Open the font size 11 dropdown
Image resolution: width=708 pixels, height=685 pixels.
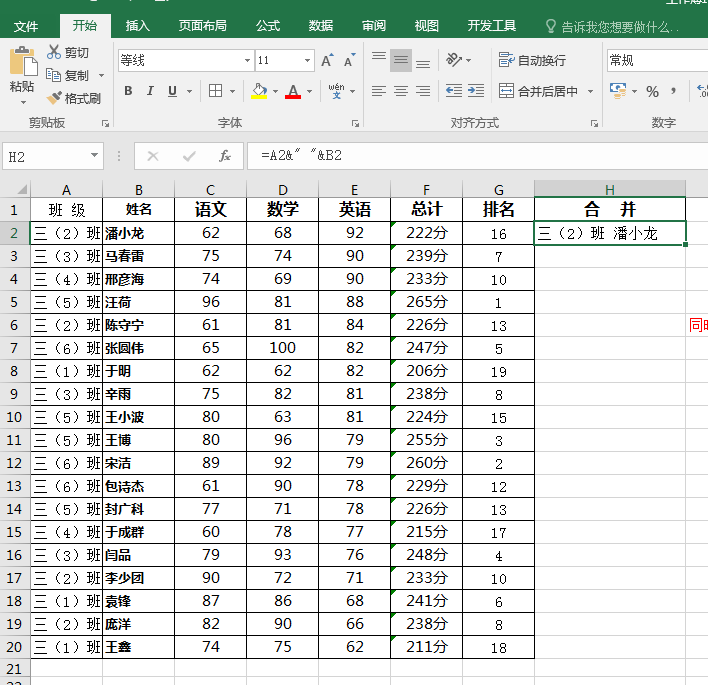tap(307, 60)
